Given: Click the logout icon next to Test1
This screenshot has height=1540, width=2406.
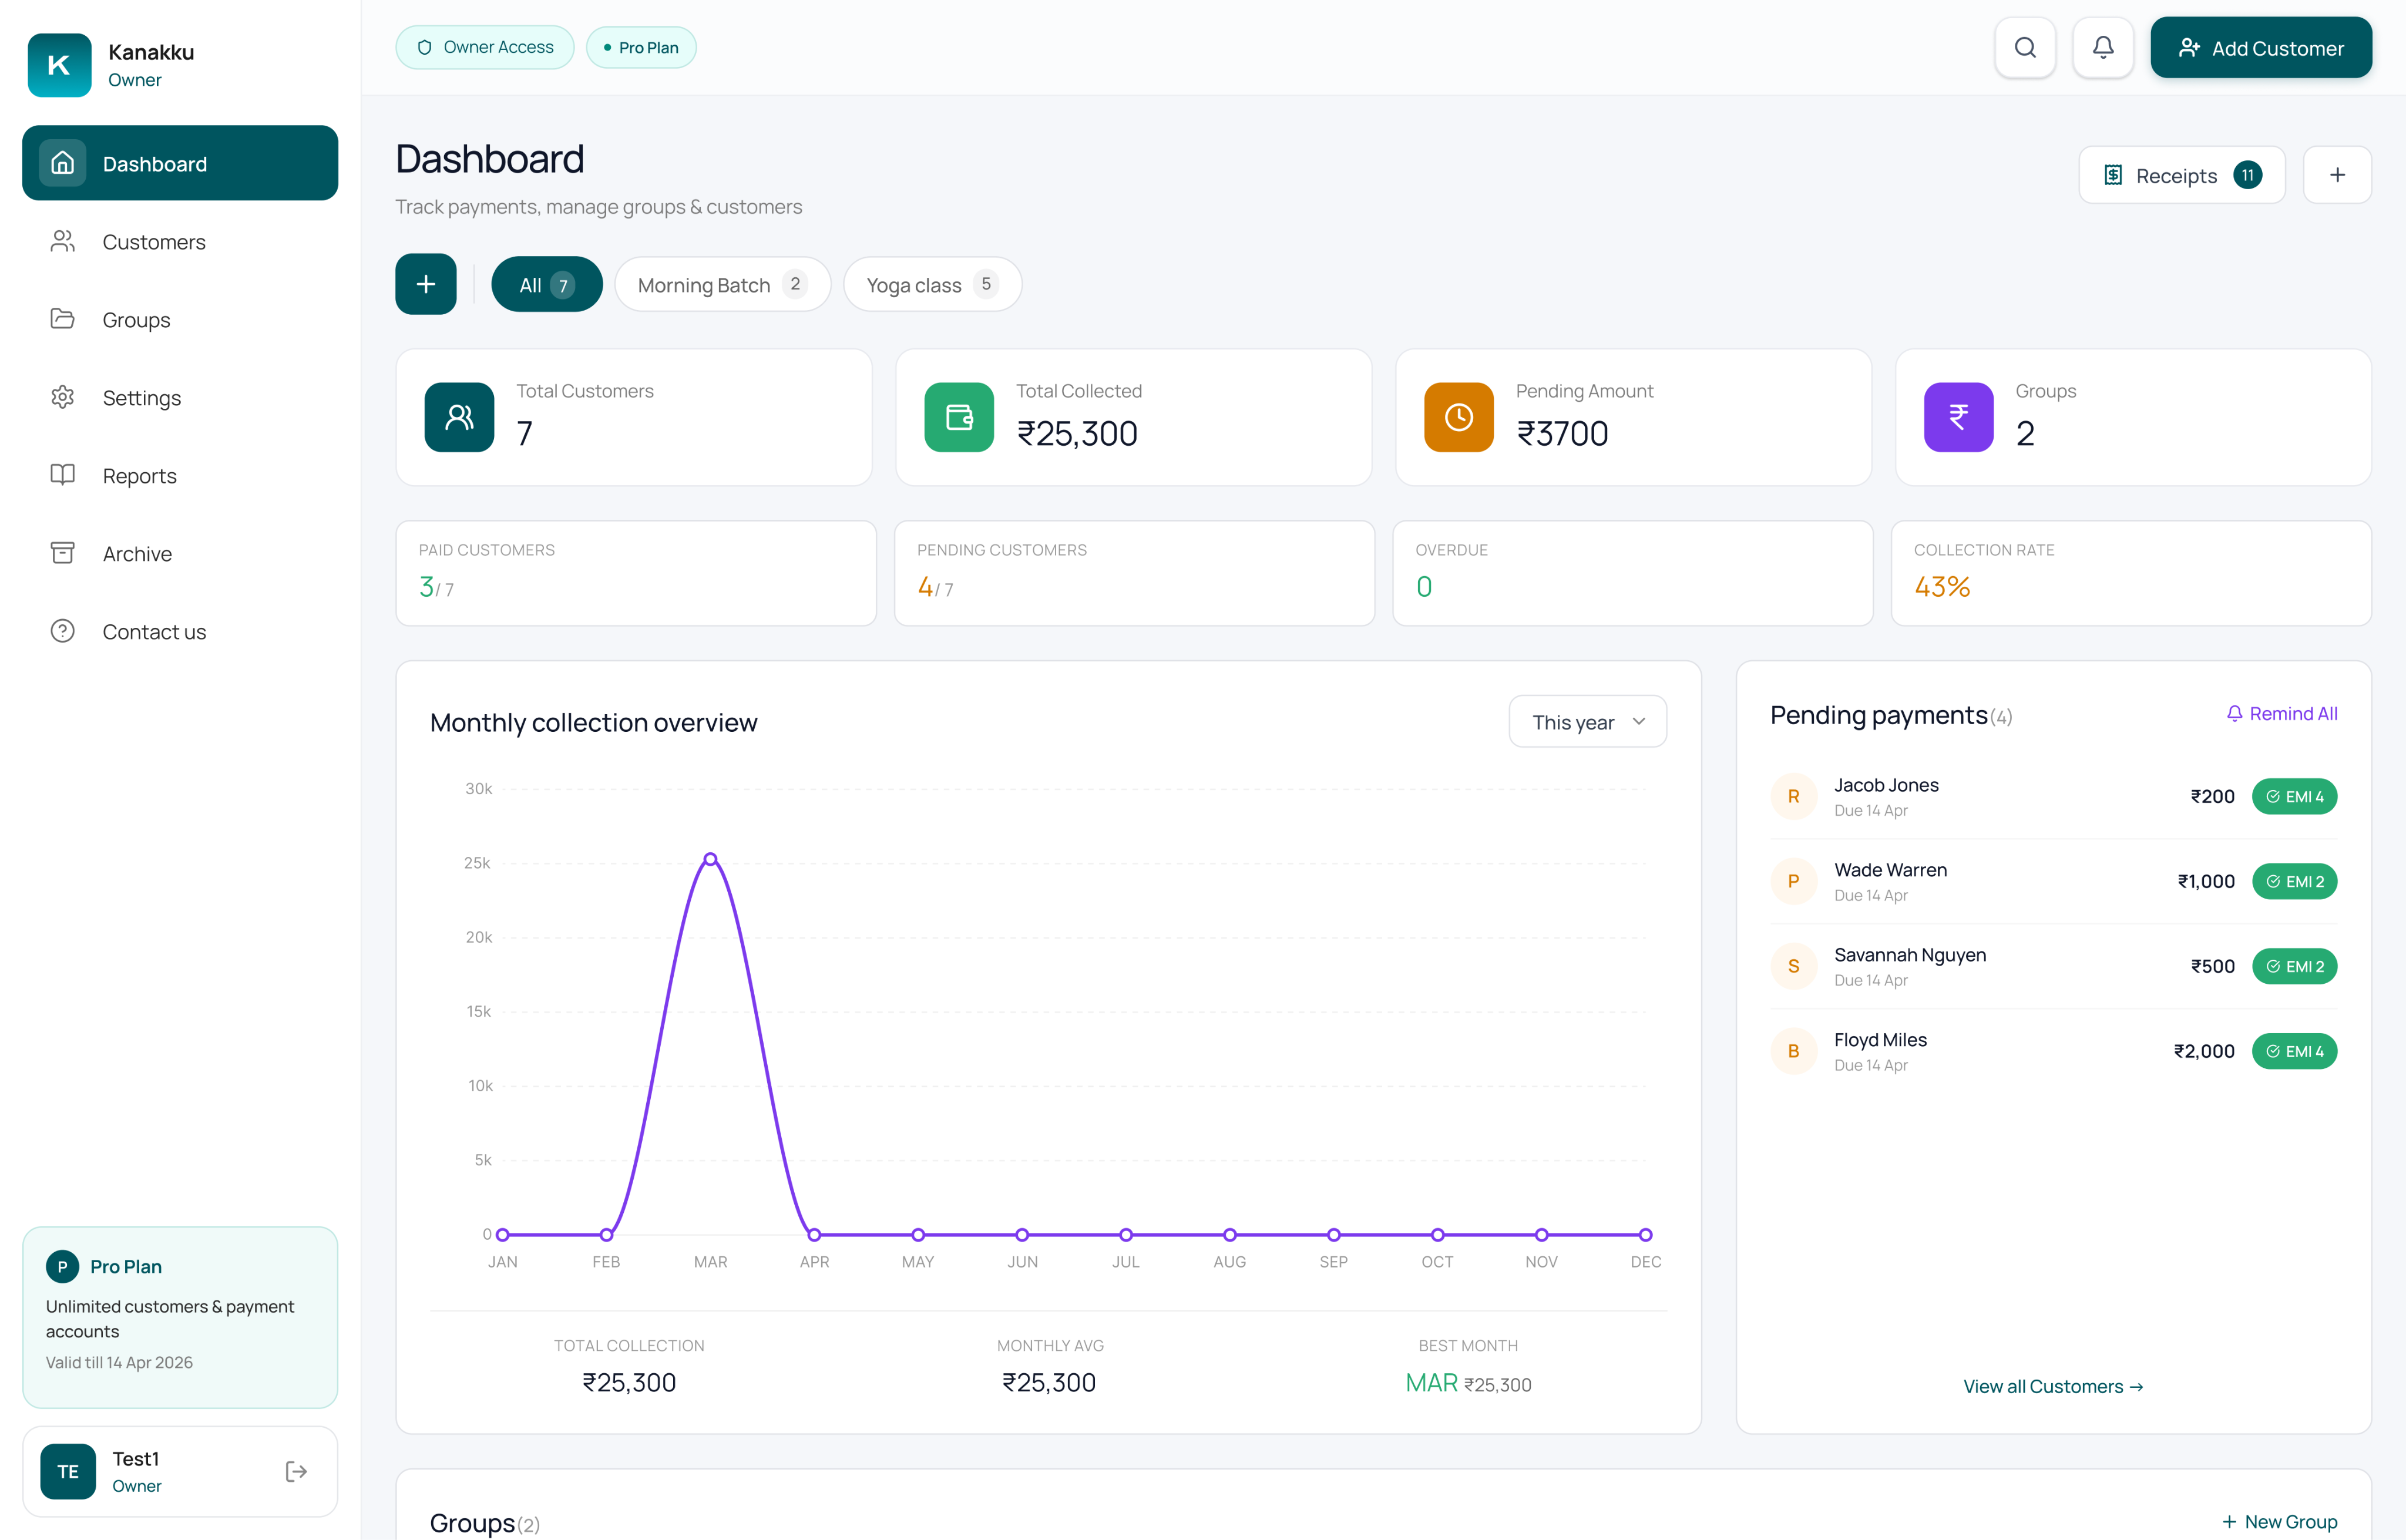Looking at the screenshot, I should pos(295,1471).
